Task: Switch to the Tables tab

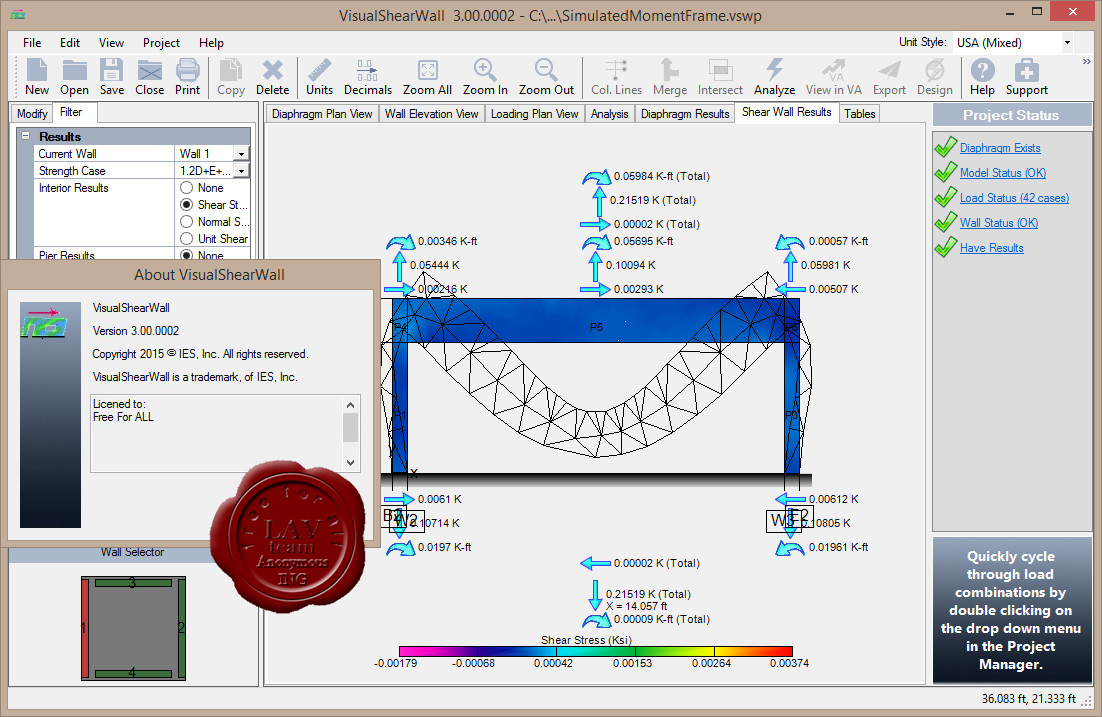Action: (860, 114)
